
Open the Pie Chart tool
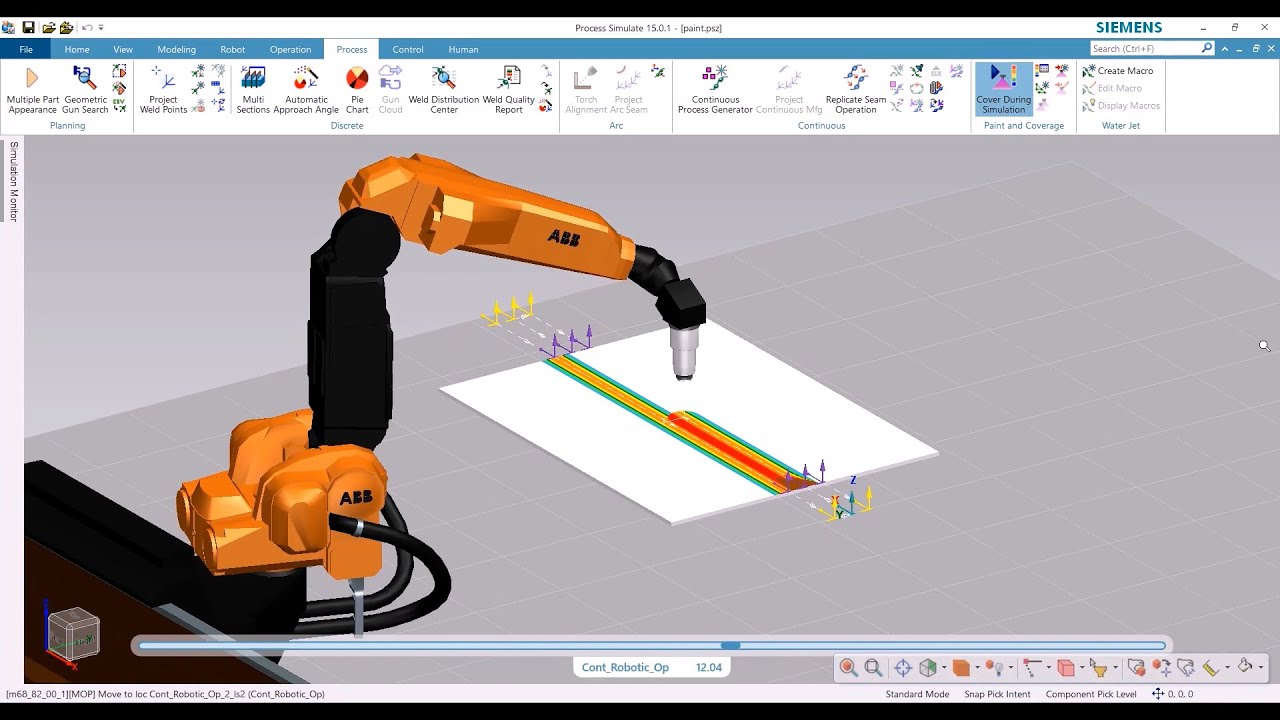[x=357, y=90]
